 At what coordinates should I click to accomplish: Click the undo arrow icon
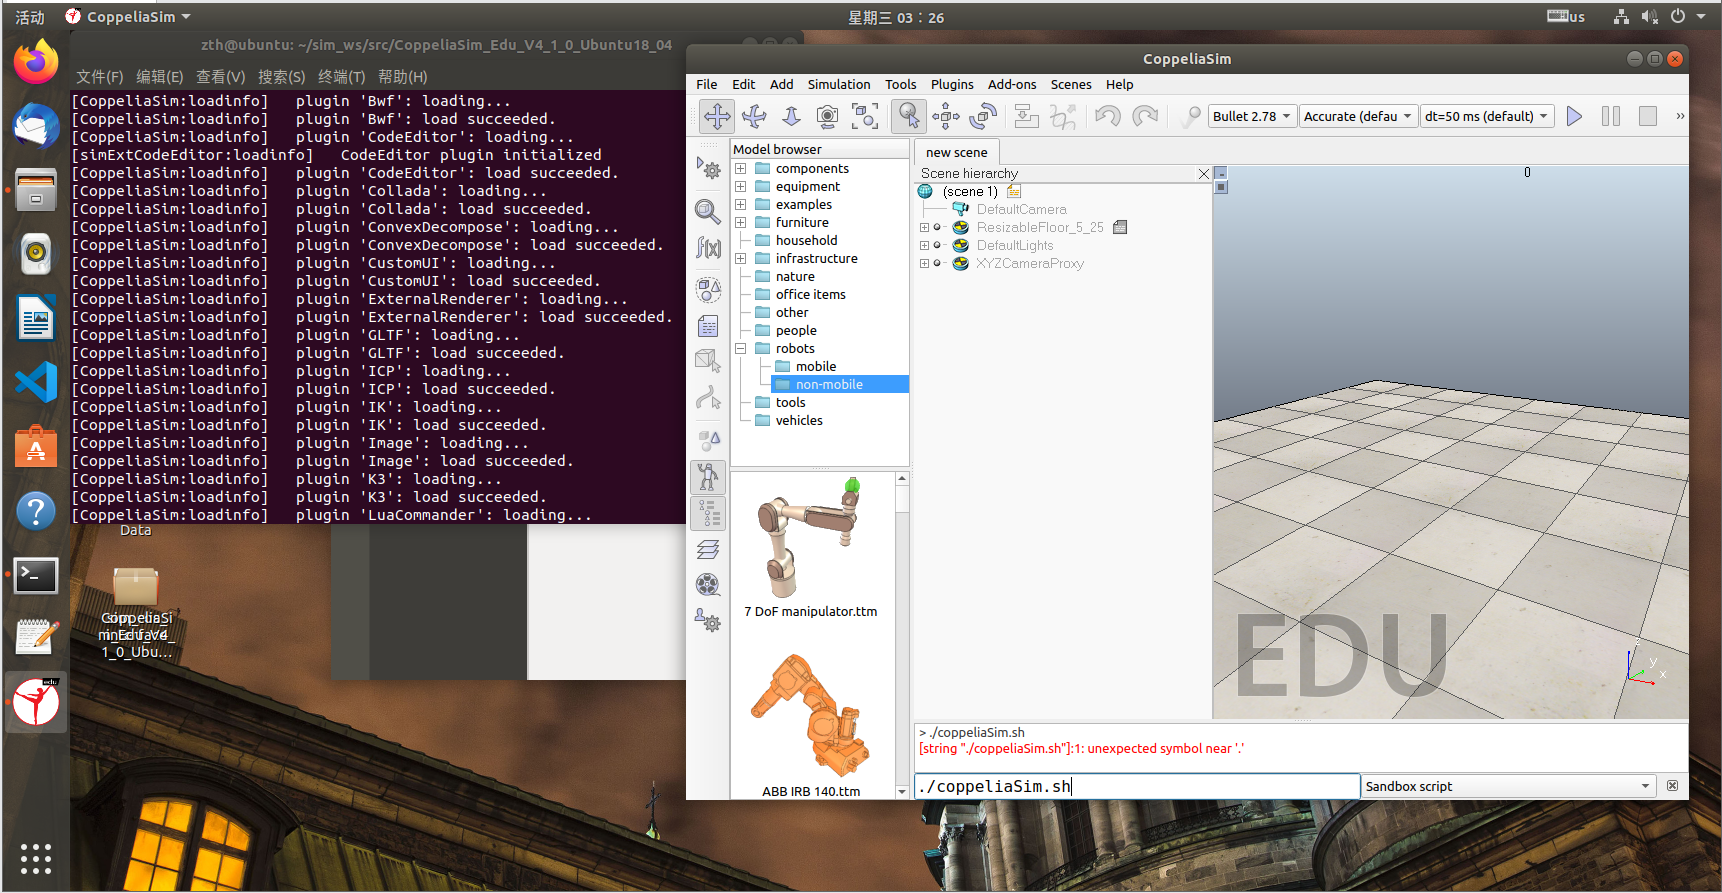(1107, 116)
